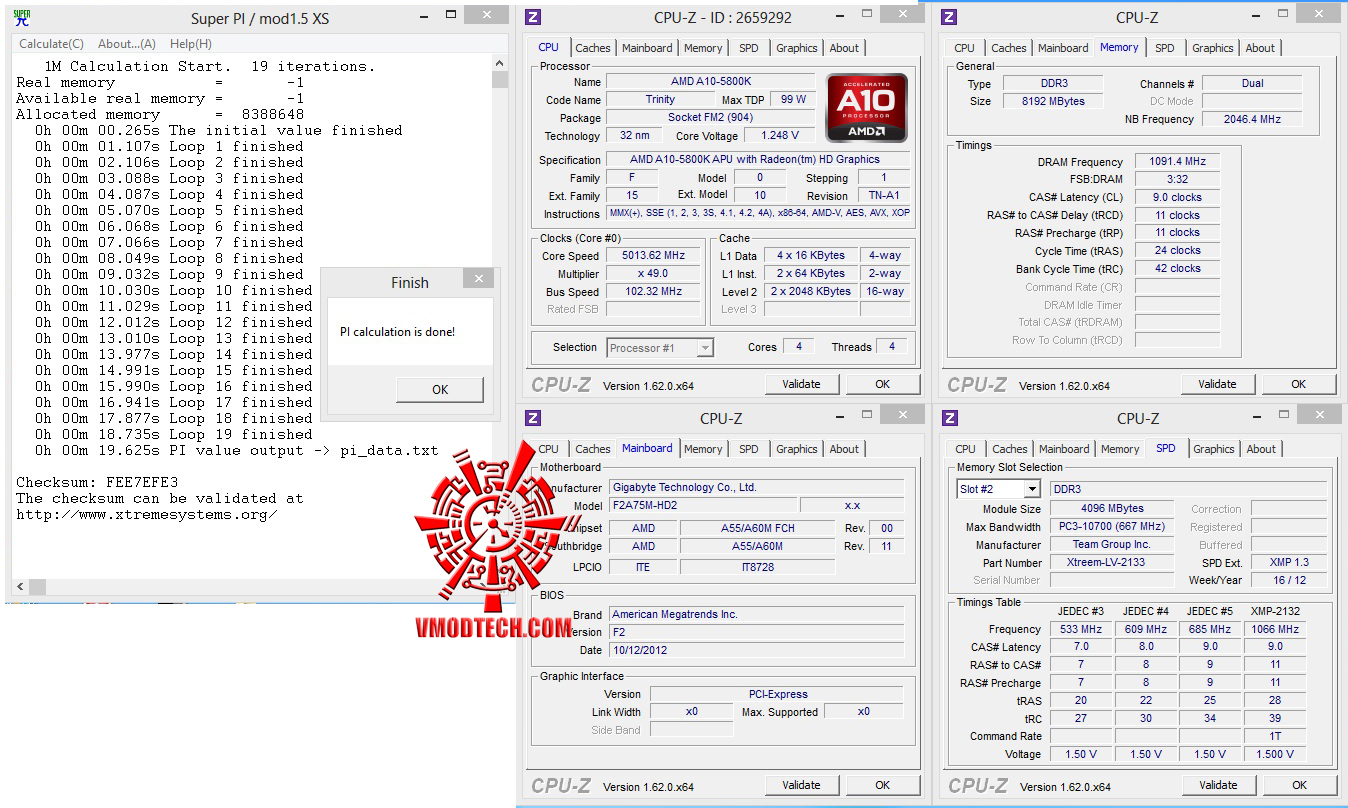Image resolution: width=1348 pixels, height=808 pixels.
Task: Click the Super PI horizontal scrollbar left arrow
Action: click(x=22, y=587)
